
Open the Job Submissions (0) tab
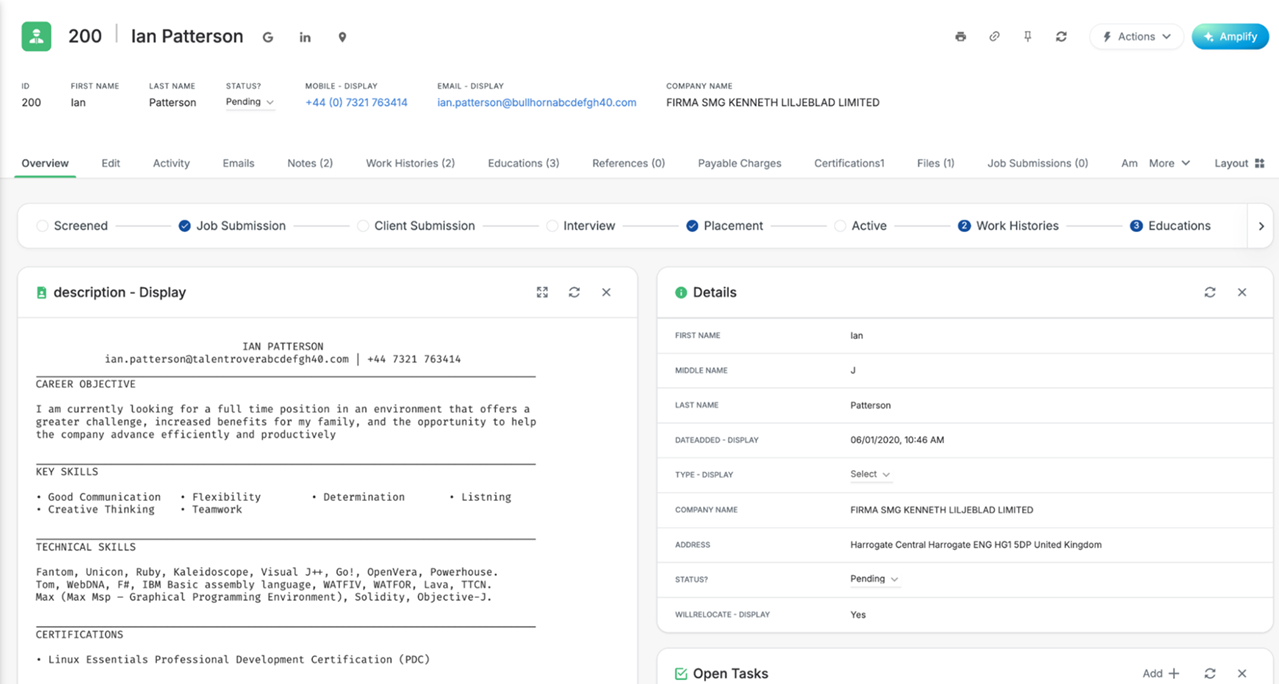click(1037, 163)
